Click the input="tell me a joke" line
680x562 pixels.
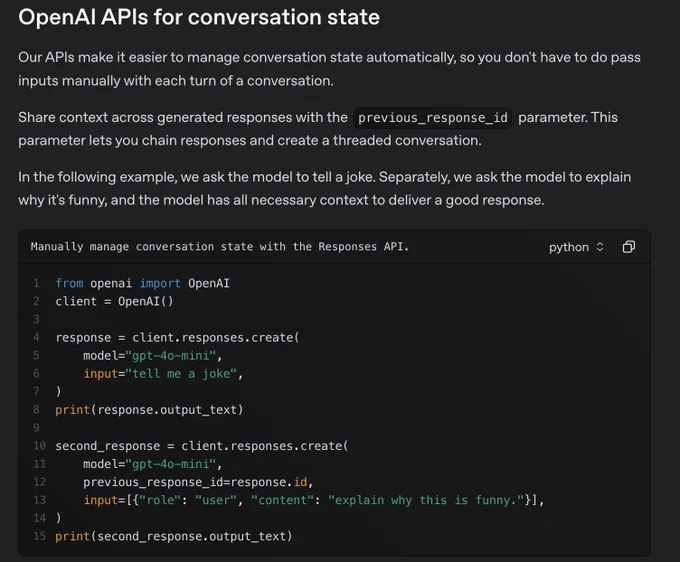click(163, 373)
